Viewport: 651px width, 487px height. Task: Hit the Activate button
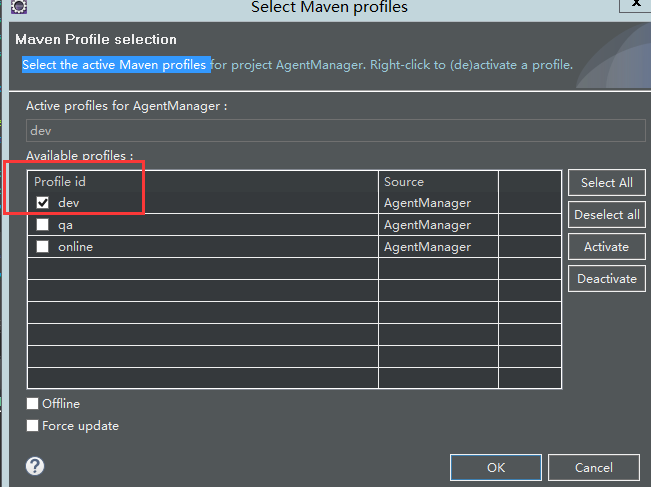(x=606, y=247)
